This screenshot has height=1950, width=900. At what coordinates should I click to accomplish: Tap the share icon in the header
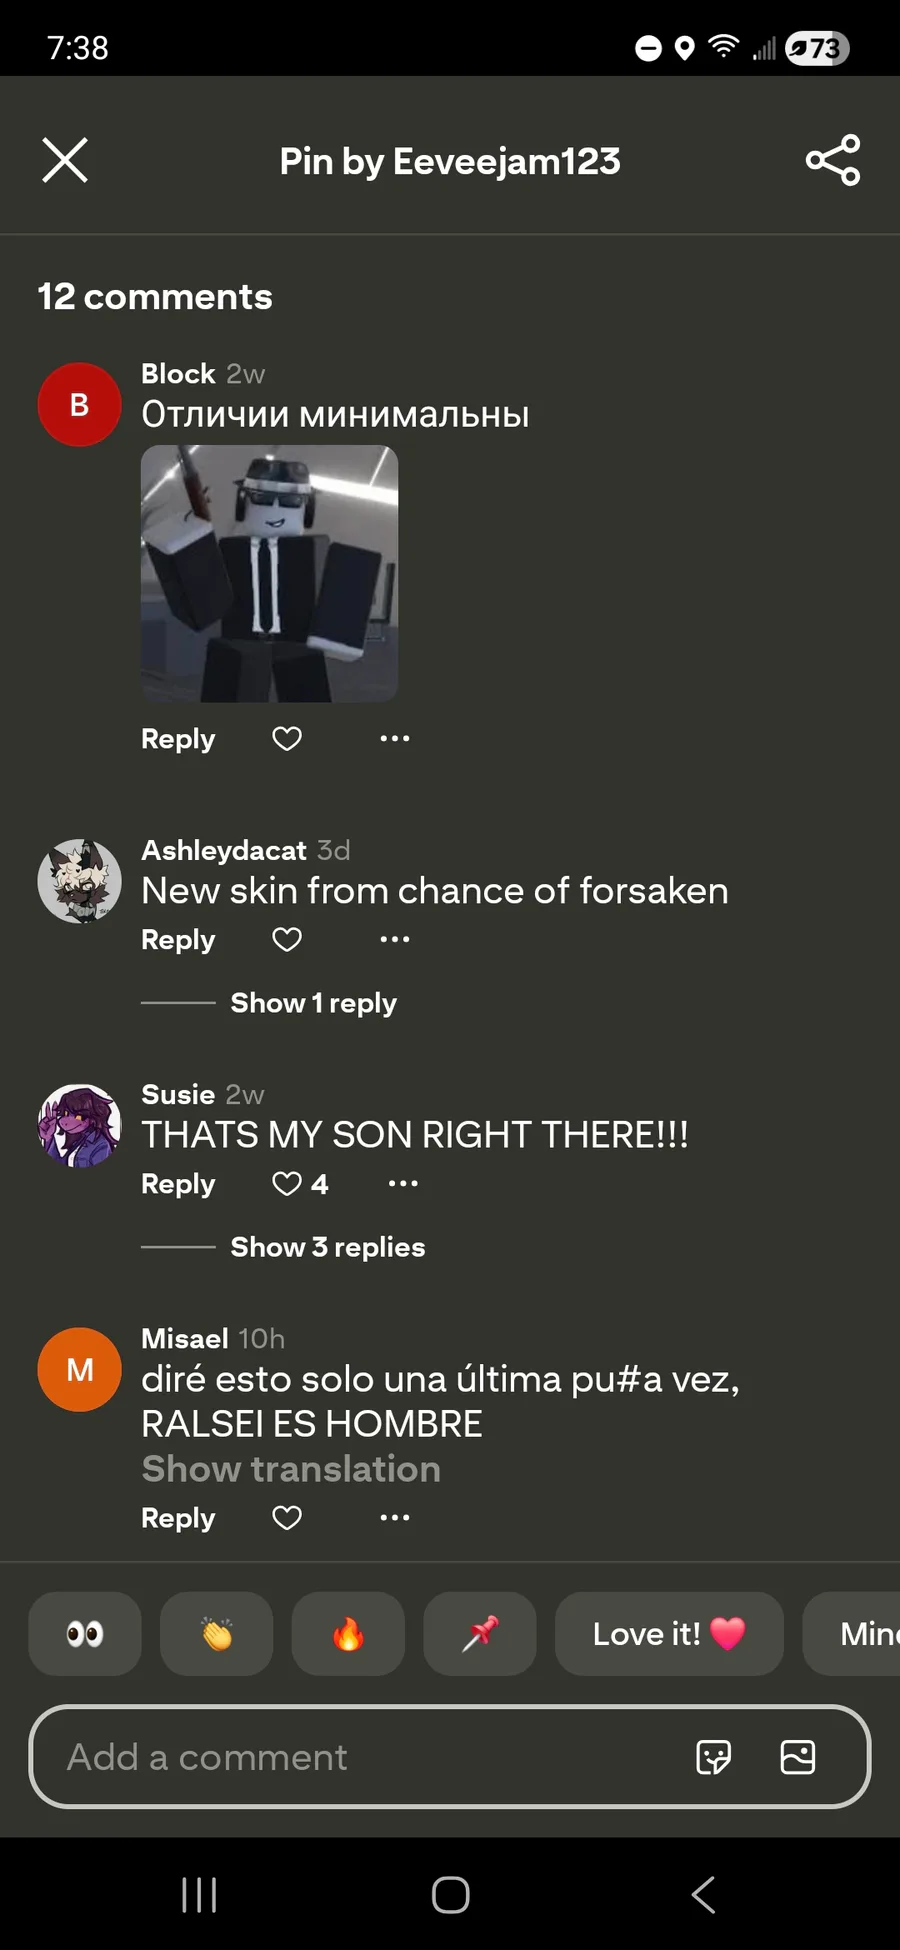coord(833,160)
